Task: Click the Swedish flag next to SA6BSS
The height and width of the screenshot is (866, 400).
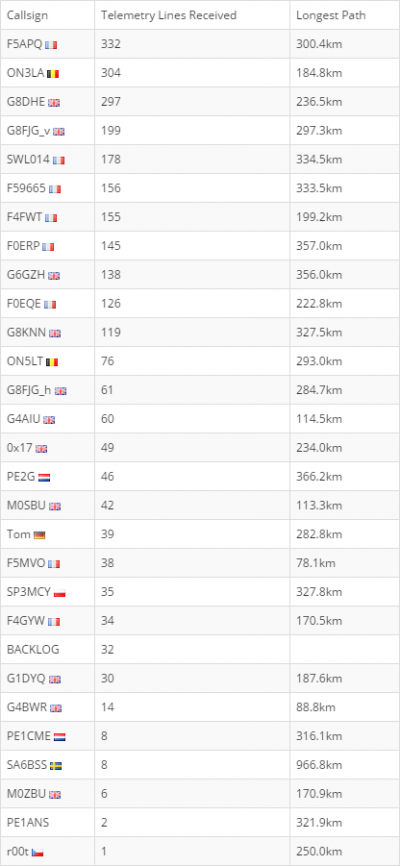Action: [56, 765]
